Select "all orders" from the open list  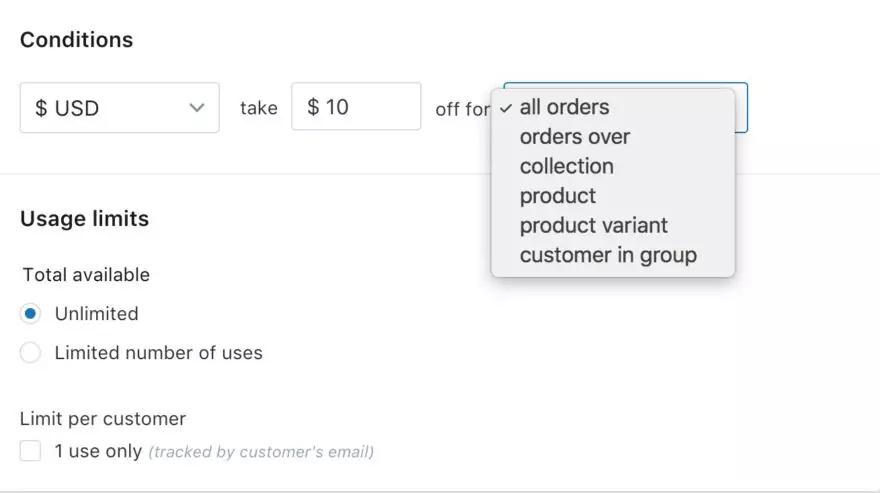coord(564,107)
